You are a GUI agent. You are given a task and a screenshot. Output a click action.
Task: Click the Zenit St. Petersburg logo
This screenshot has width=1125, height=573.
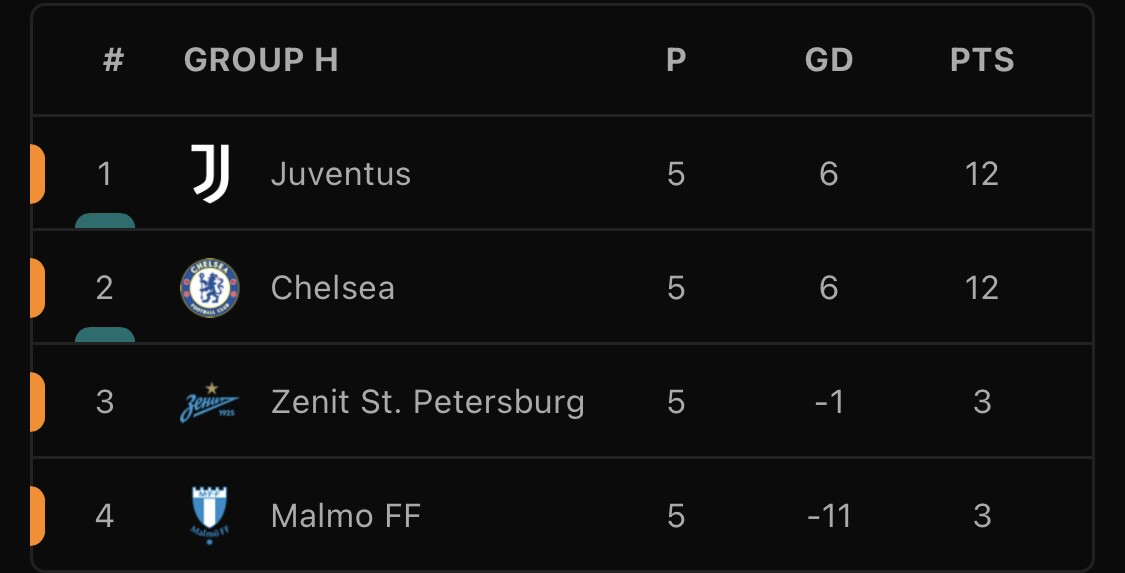coord(210,402)
